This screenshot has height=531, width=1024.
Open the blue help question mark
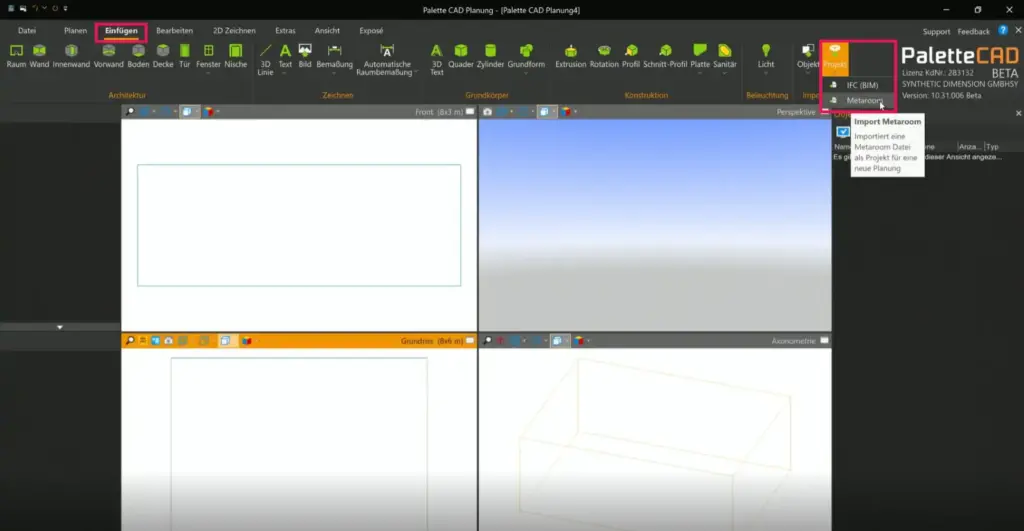[x=1003, y=30]
